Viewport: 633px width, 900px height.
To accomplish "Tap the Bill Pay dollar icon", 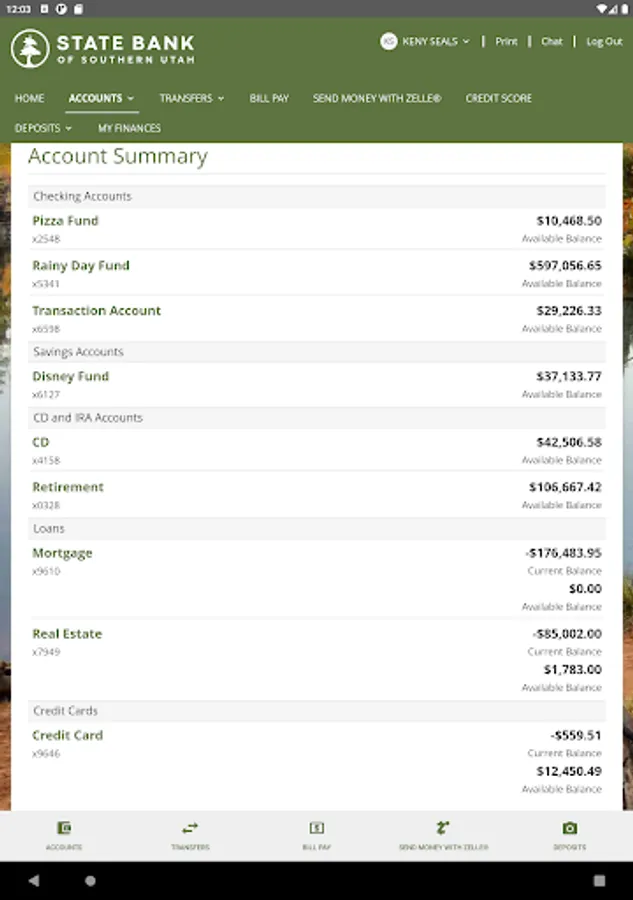I will tap(316, 828).
